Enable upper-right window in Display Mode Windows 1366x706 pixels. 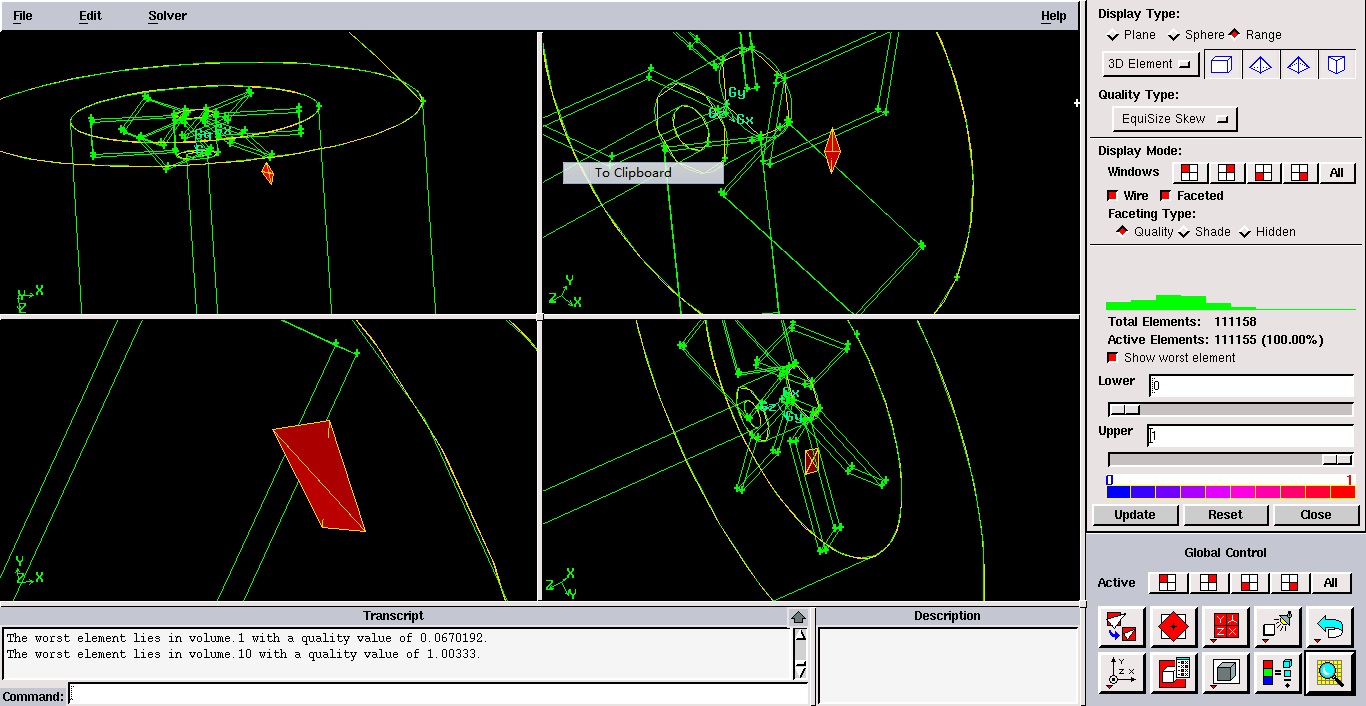[x=1227, y=172]
